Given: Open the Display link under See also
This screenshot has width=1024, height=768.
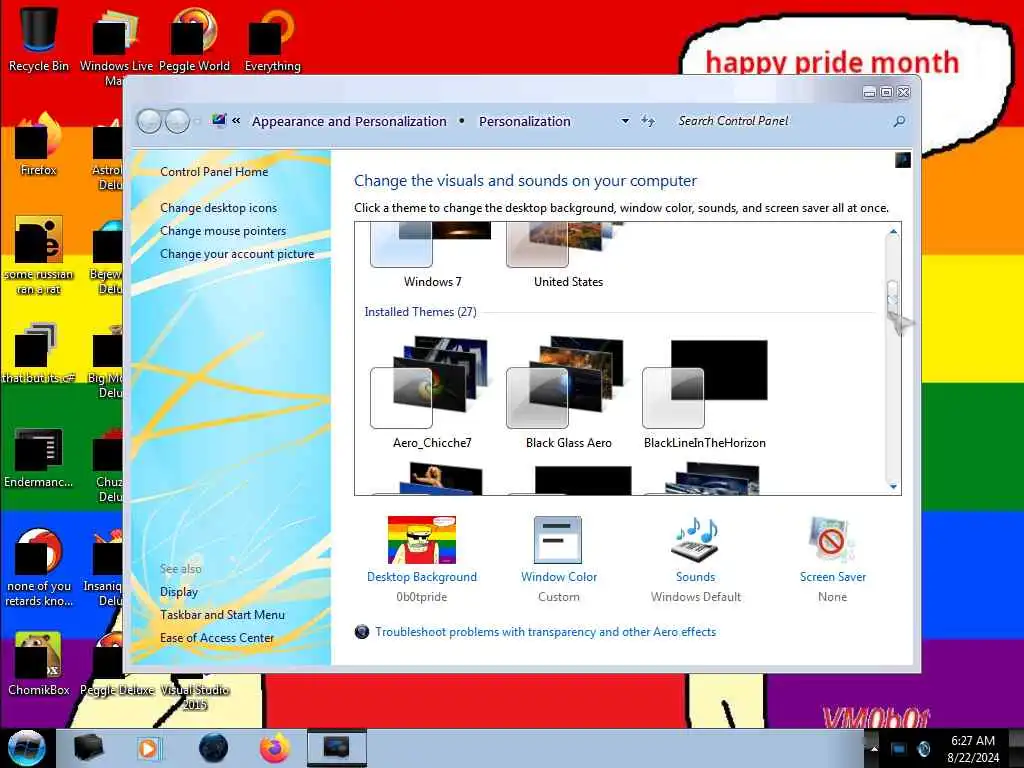Looking at the screenshot, I should (x=179, y=592).
